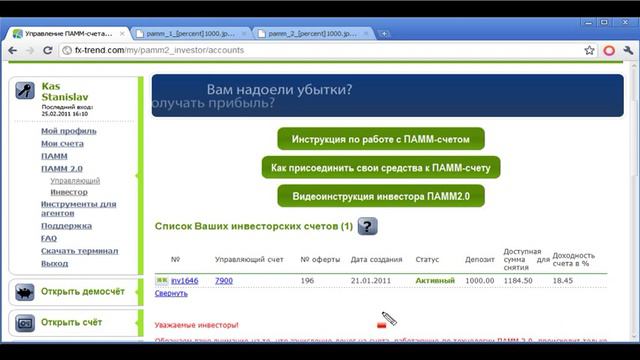This screenshot has height=360, width=640.
Task: Click the browser back arrow
Action: [13, 50]
